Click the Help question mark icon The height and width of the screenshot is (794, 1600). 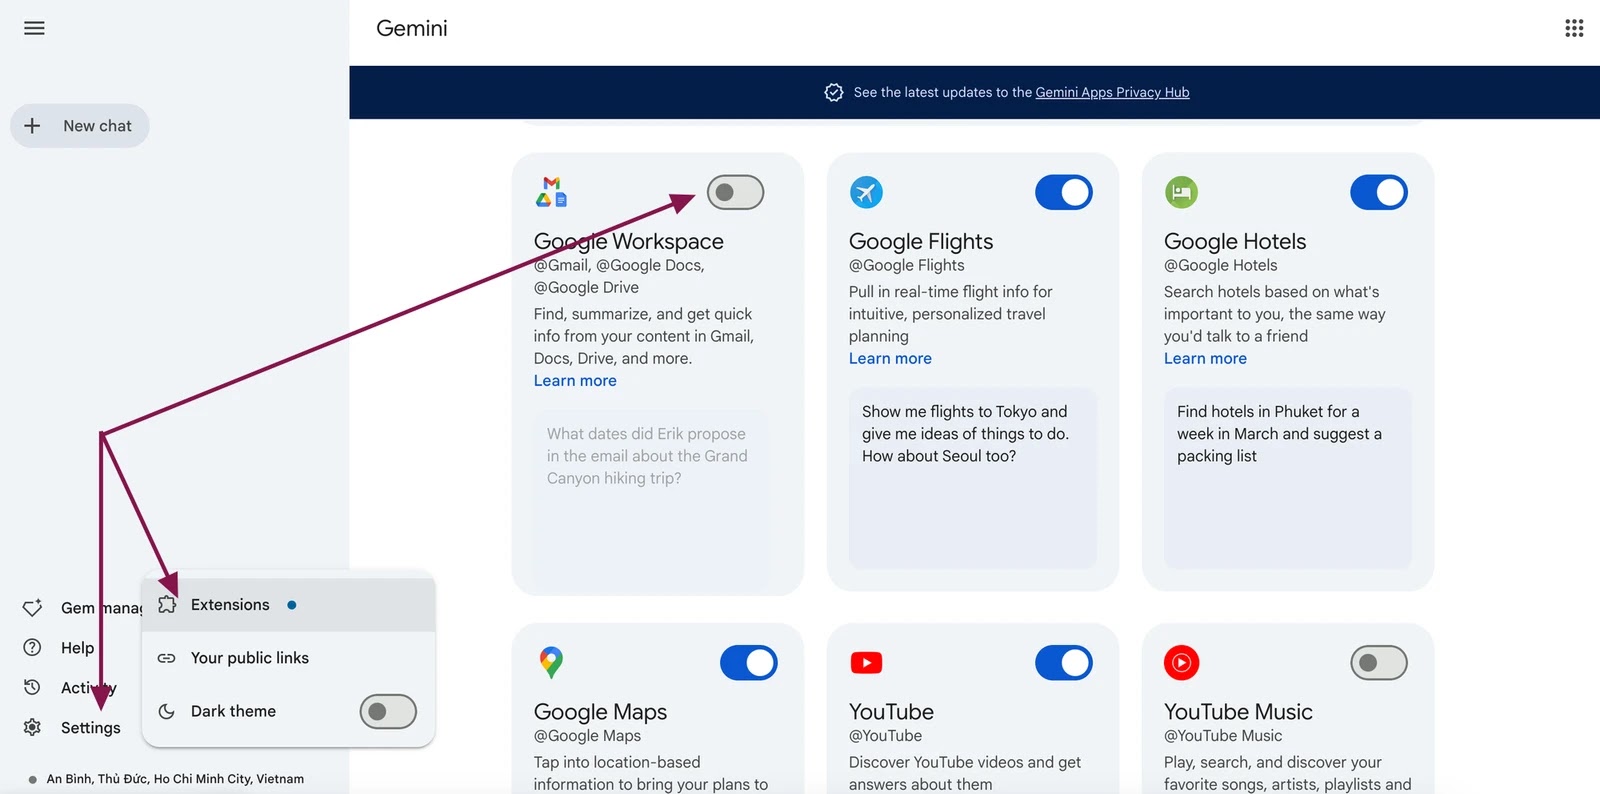click(x=32, y=647)
